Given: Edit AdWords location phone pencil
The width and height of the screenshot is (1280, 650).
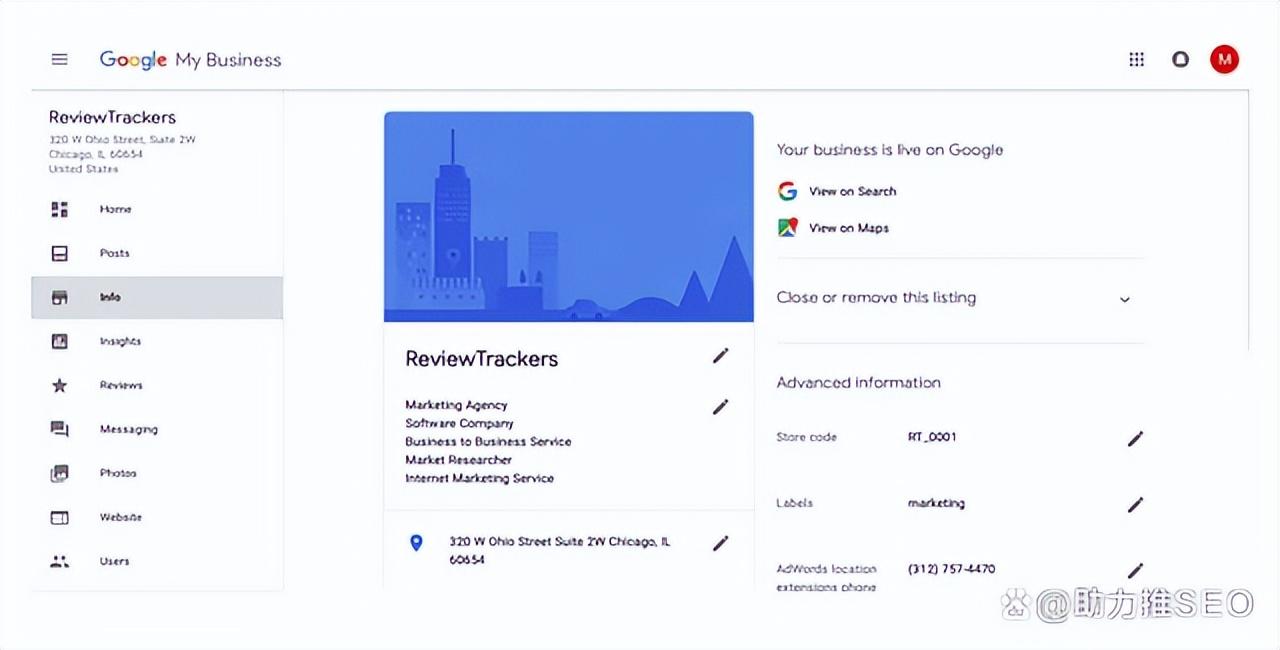Looking at the screenshot, I should (1135, 570).
